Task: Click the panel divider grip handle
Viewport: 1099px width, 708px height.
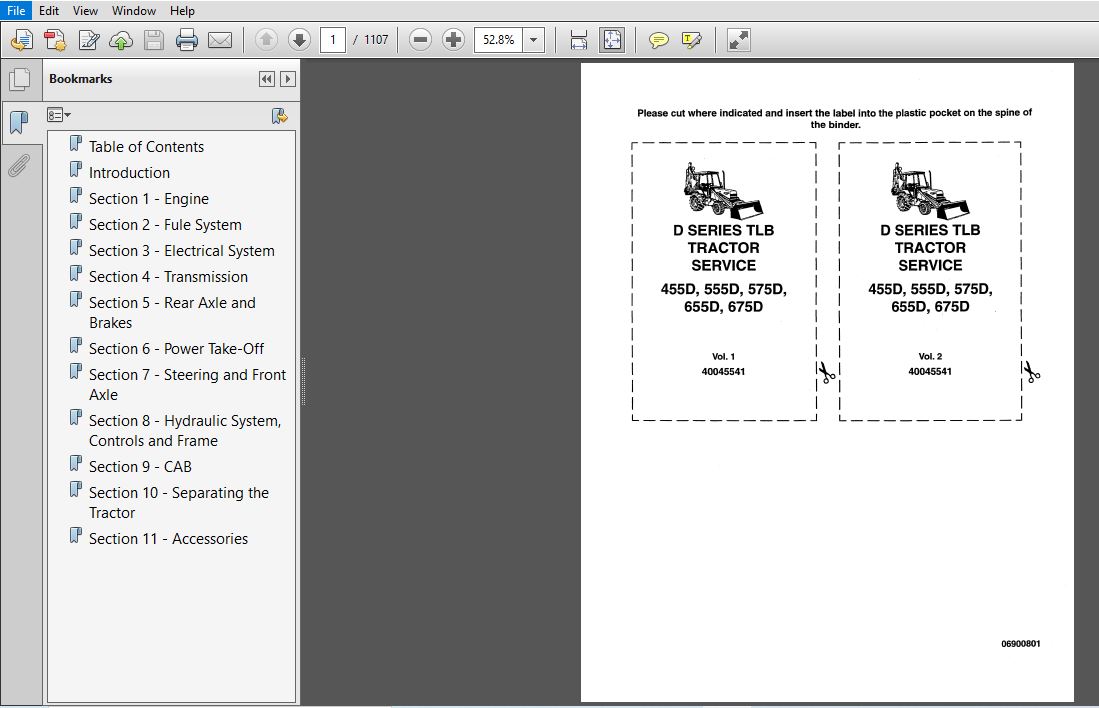Action: [x=303, y=382]
